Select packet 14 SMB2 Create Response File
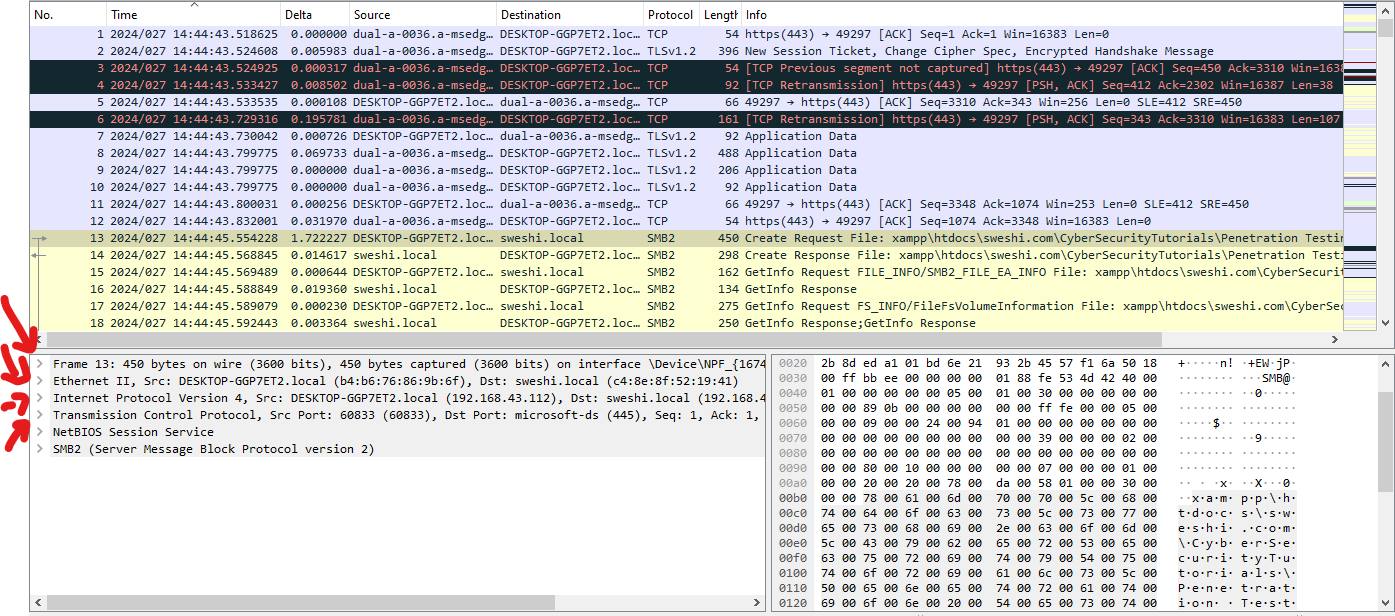Viewport: 1395px width, 616px height. [686, 255]
